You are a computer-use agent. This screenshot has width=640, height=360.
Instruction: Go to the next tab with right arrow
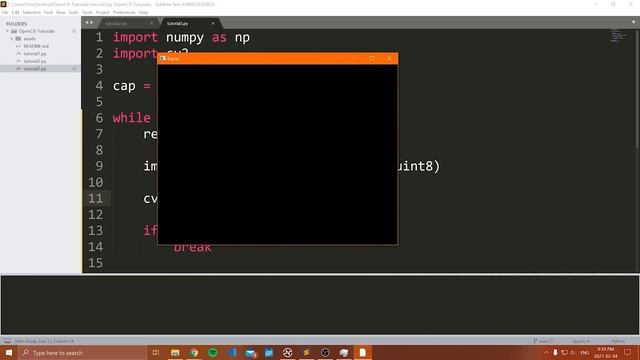[x=91, y=23]
